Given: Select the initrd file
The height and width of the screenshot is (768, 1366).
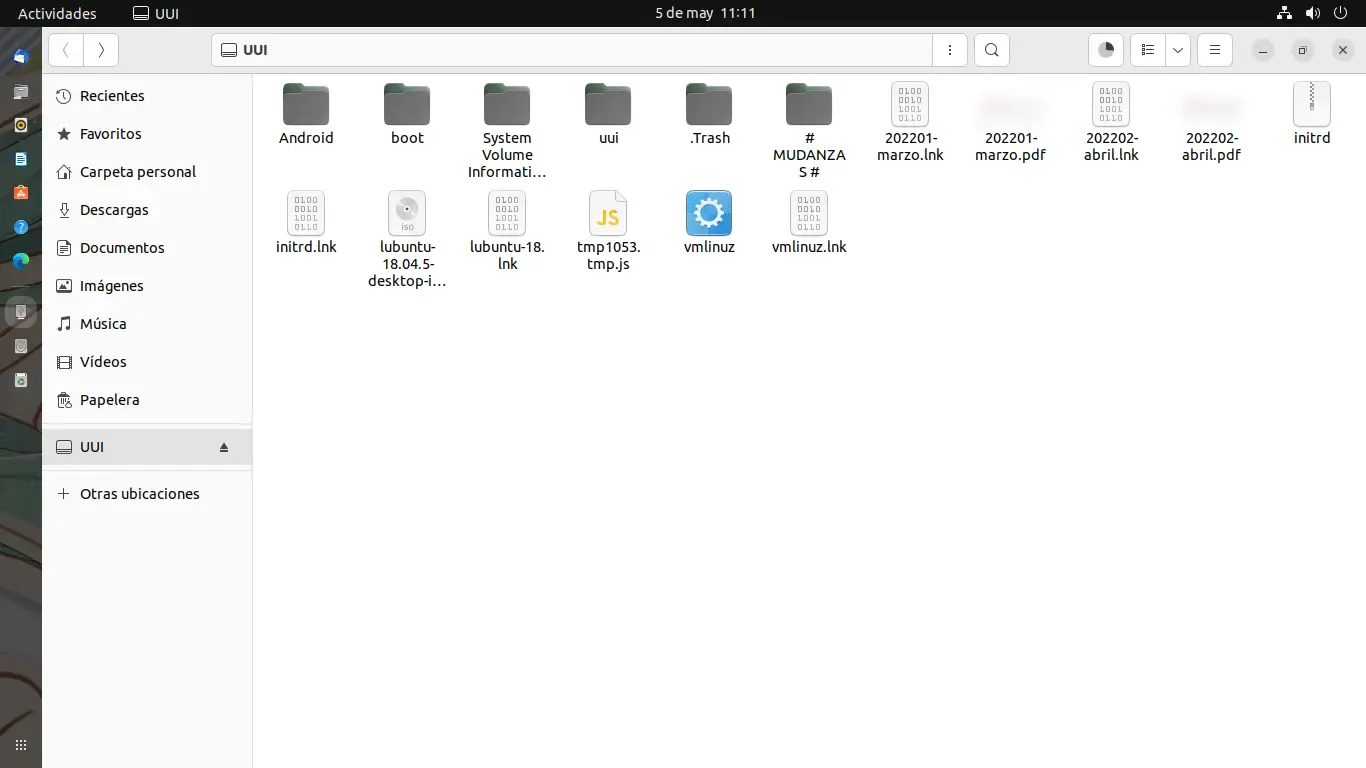Looking at the screenshot, I should [x=1312, y=105].
